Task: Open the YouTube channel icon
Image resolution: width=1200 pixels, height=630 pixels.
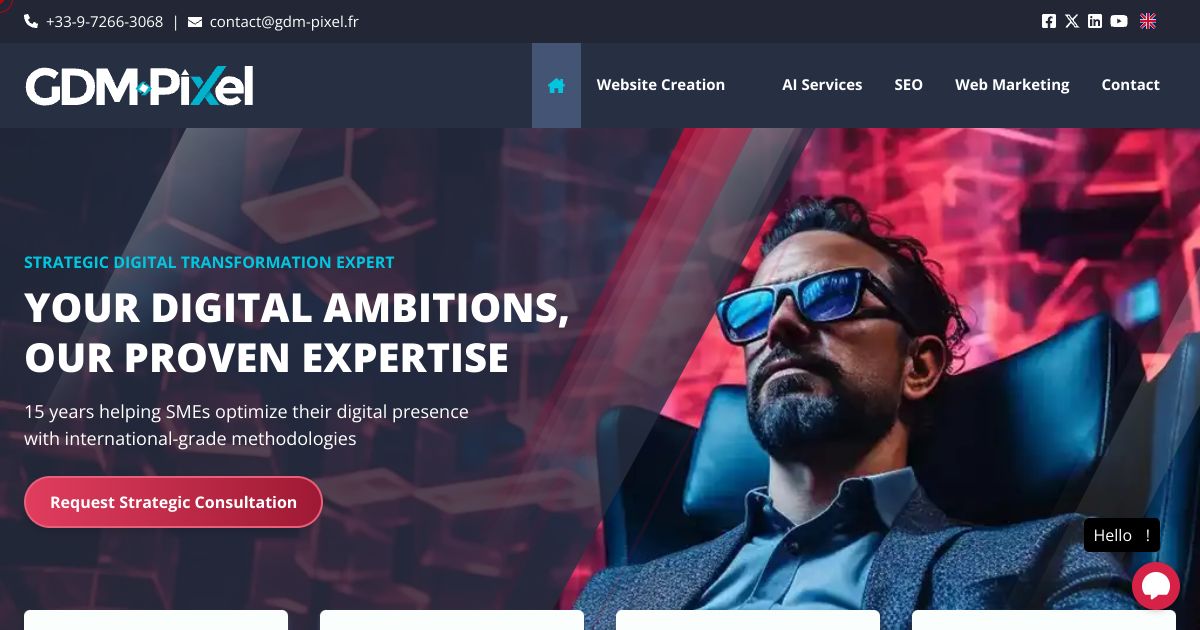Action: click(1119, 21)
